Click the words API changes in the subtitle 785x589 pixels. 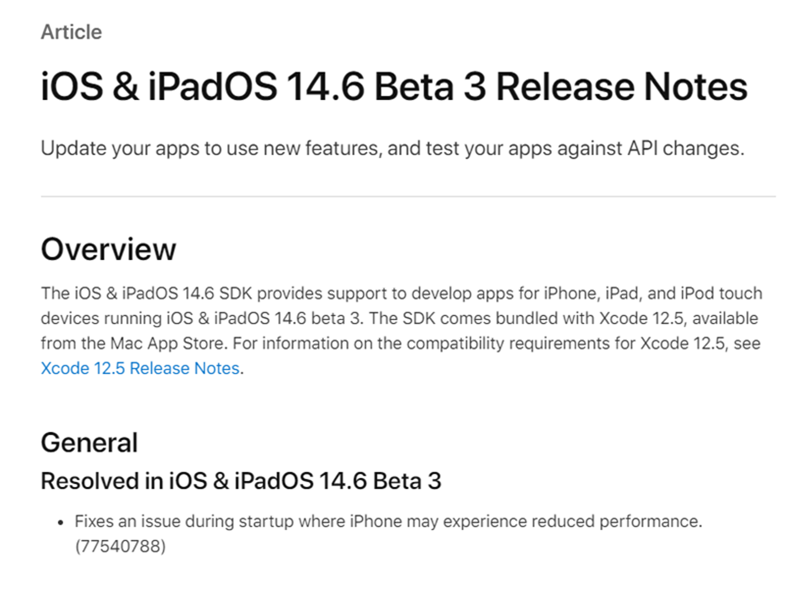(685, 149)
